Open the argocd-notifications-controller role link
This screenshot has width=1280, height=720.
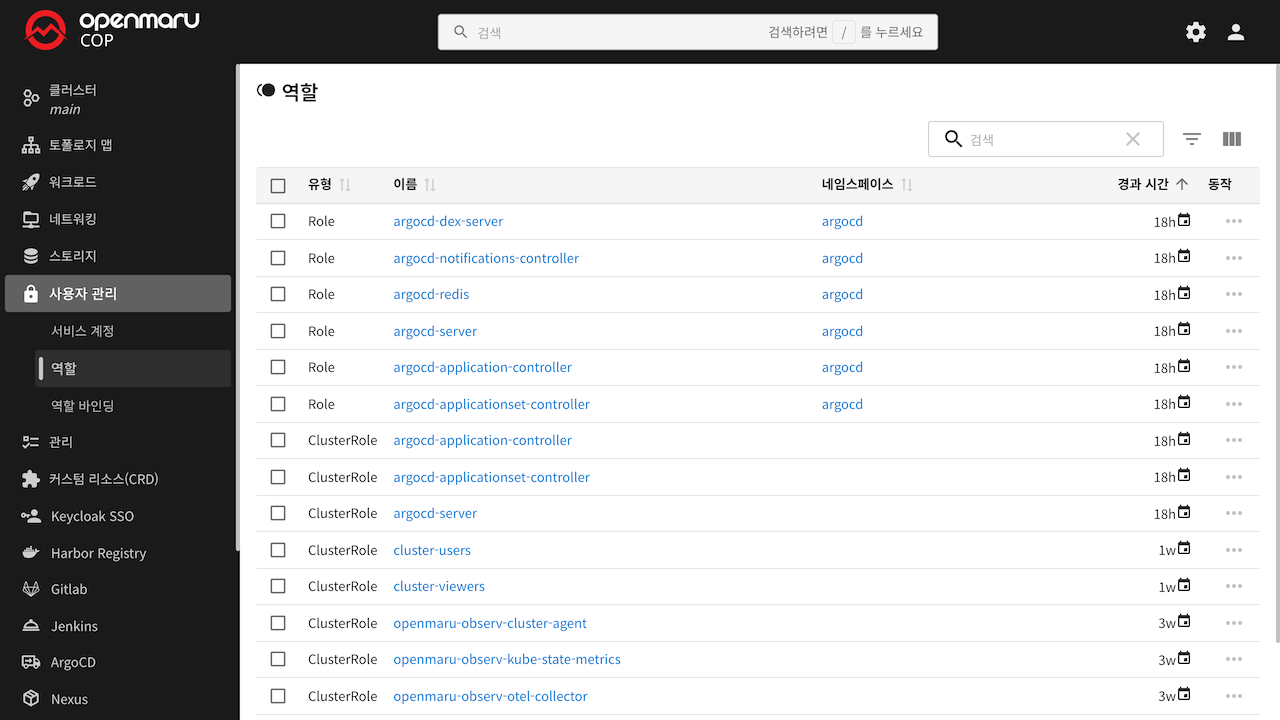click(486, 258)
